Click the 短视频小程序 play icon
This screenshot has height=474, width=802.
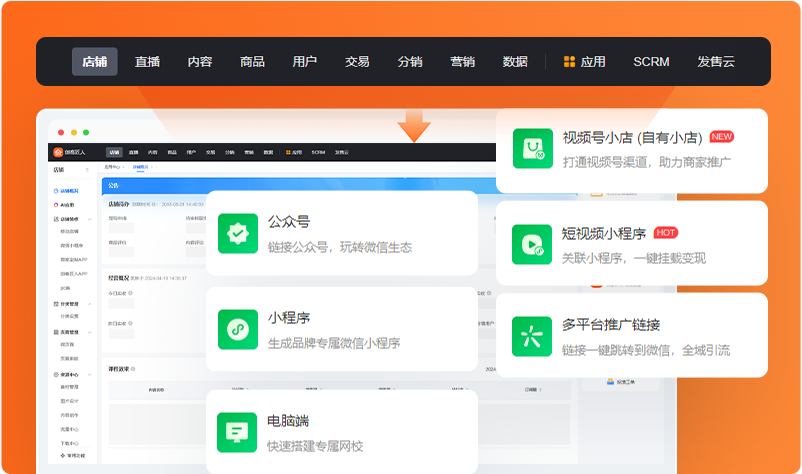532,243
